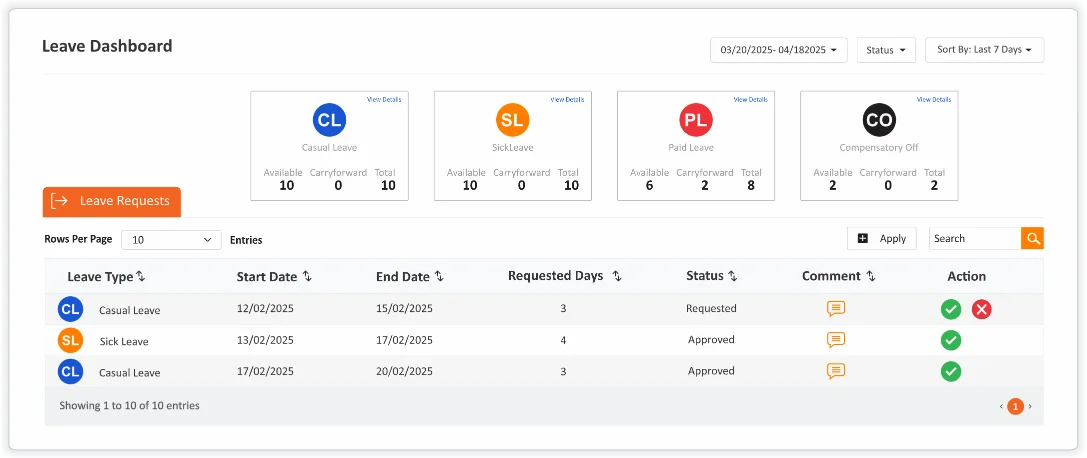
Task: Sort table by Leave Type column
Action: click(x=140, y=276)
